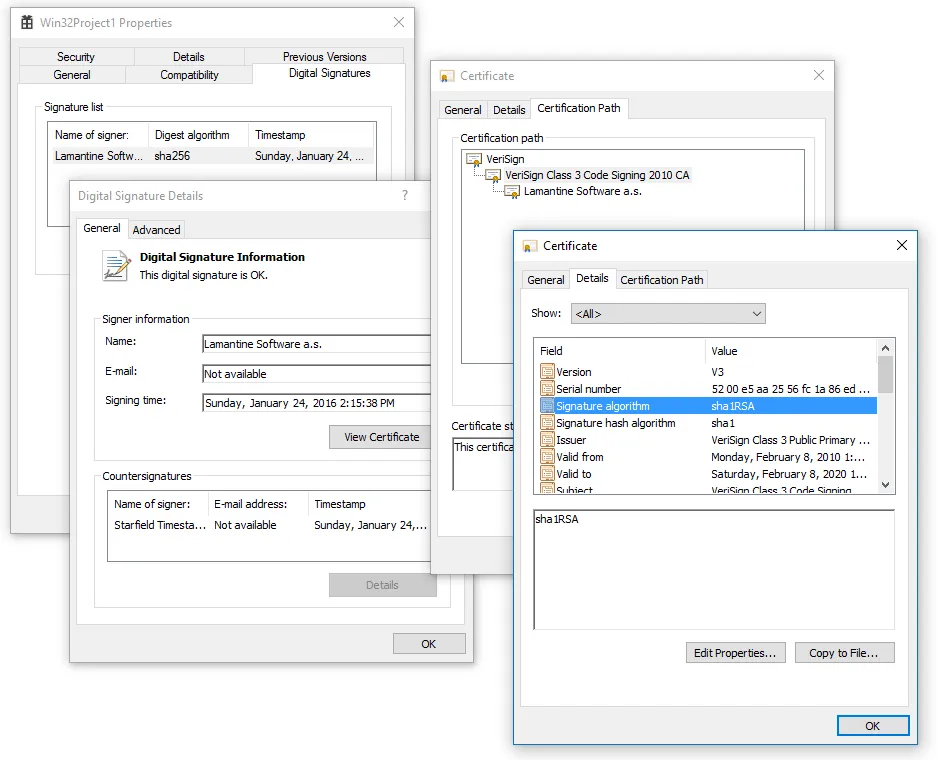Click the Field column header
937x760 pixels.
[621, 351]
